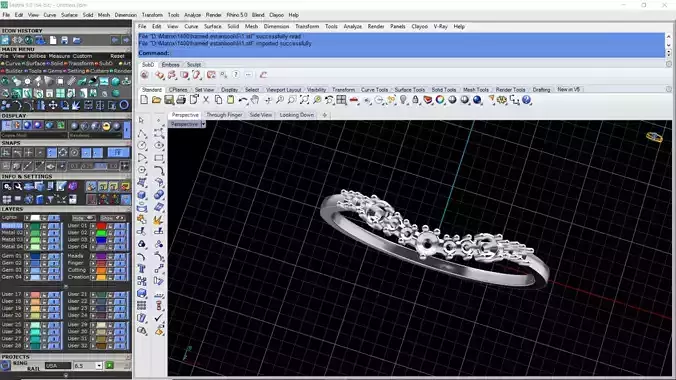This screenshot has height=380, width=676.
Task: Select the Circle tool in side toolbar
Action: point(142,146)
